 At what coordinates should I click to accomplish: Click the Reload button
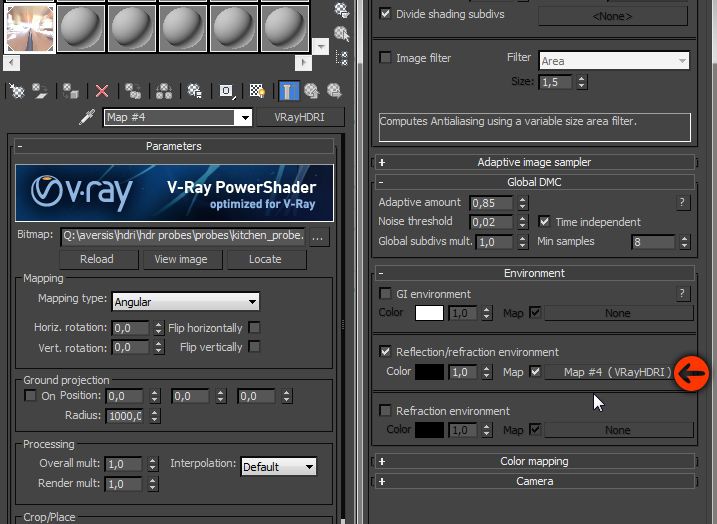tap(97, 259)
